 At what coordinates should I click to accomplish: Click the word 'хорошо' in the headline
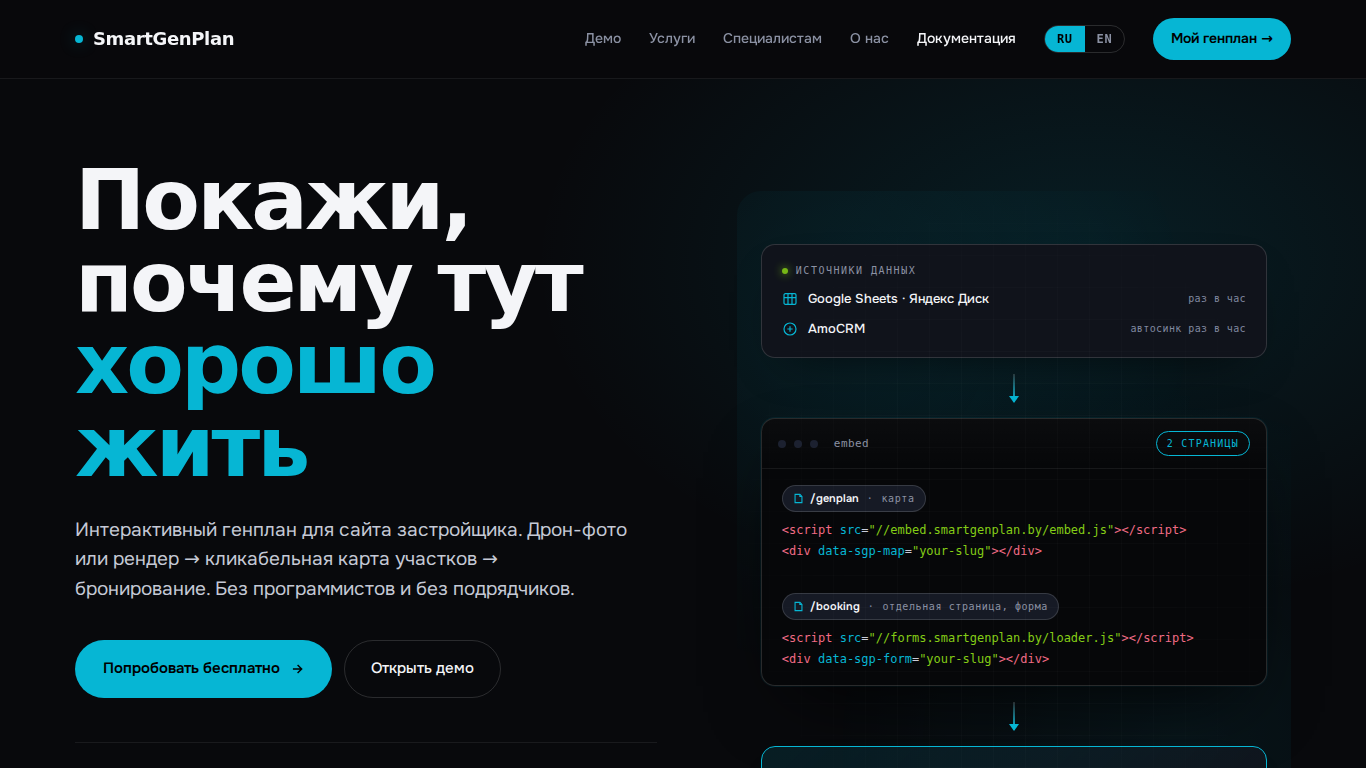pyautogui.click(x=256, y=365)
